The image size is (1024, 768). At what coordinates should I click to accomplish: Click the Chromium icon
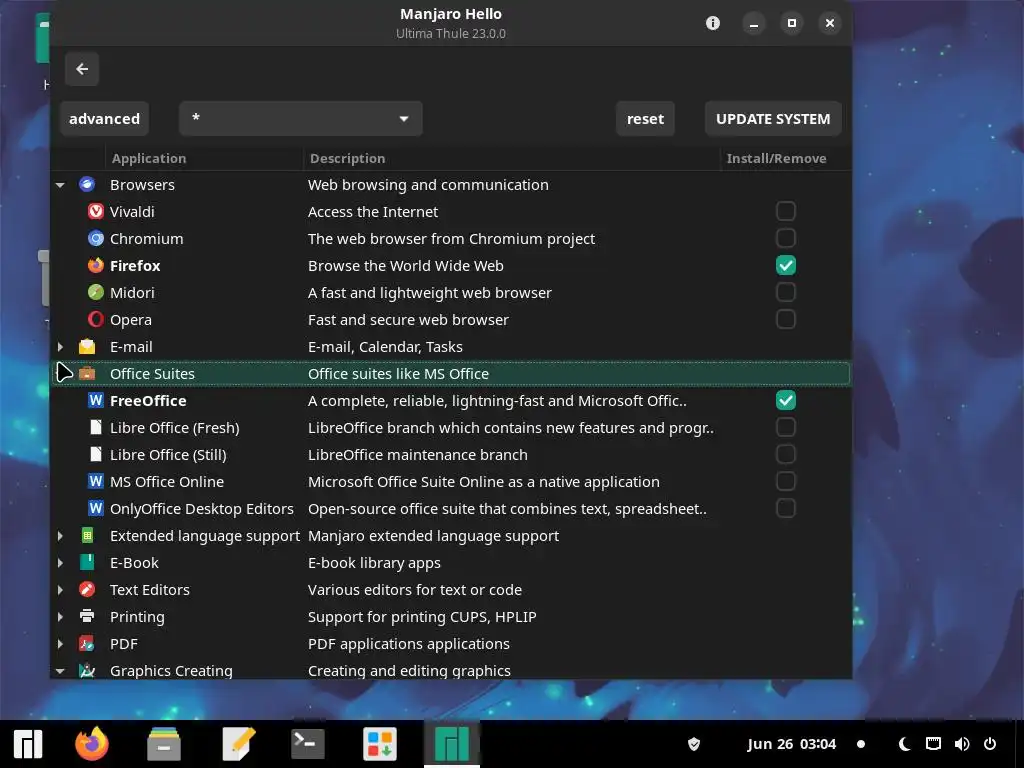click(x=96, y=238)
